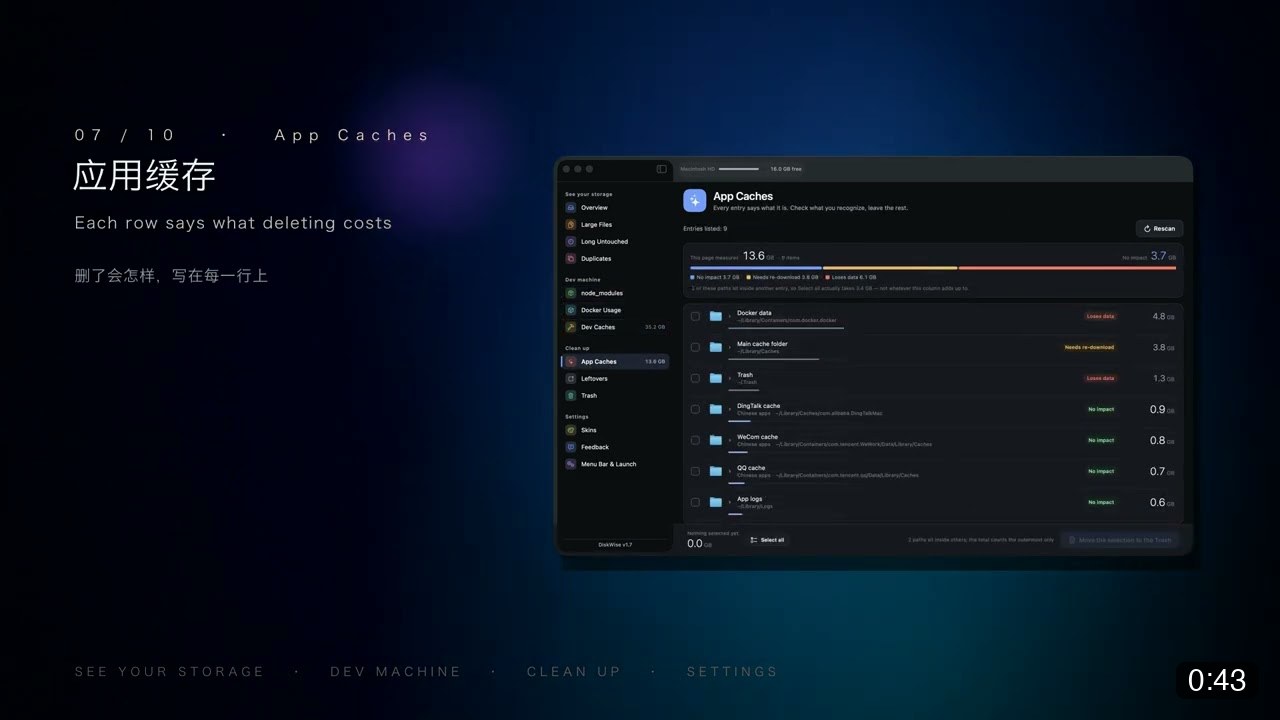This screenshot has width=1280, height=720.
Task: Open the Long Untouched icon in sidebar
Action: click(571, 241)
